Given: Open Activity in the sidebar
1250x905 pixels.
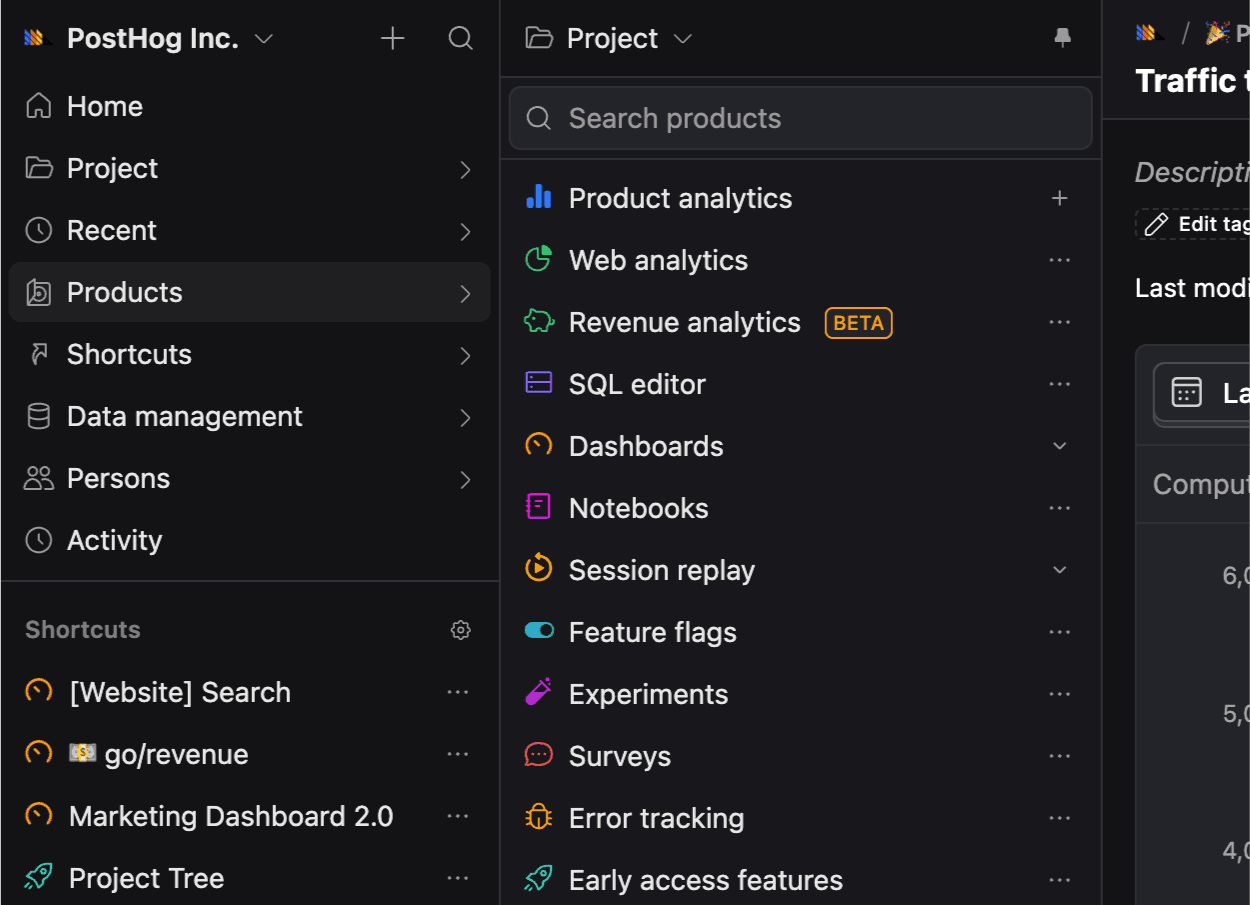Looking at the screenshot, I should coord(249,540).
